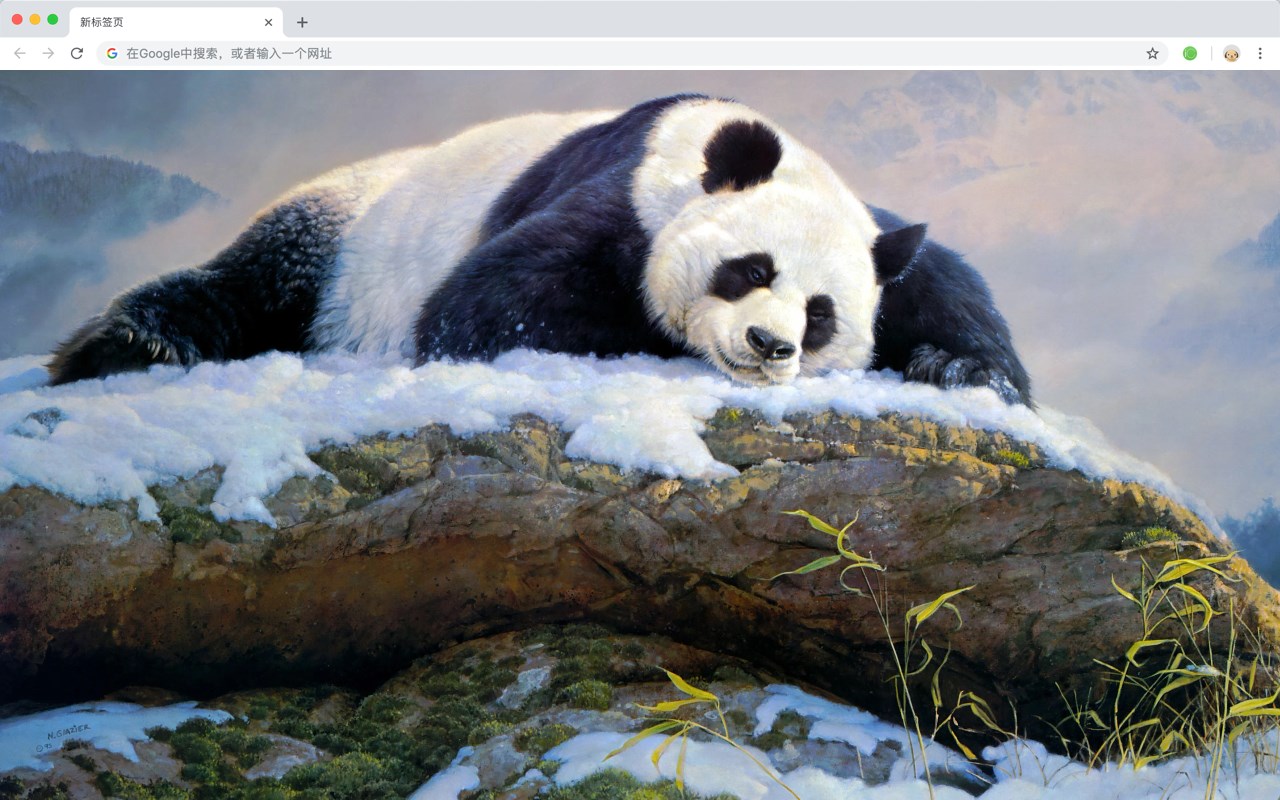
Task: Go back to the previous page
Action: [20, 53]
